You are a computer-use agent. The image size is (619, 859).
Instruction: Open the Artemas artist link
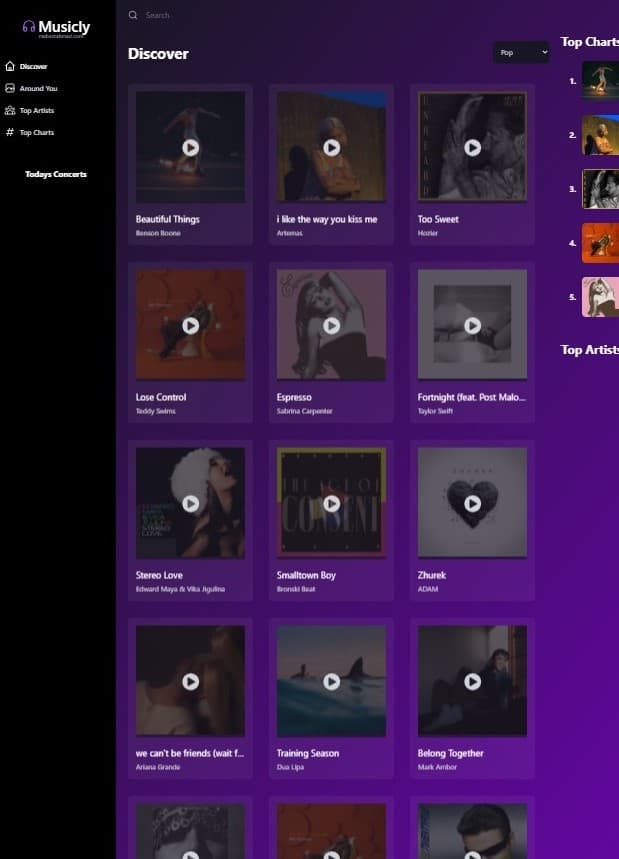tap(289, 233)
